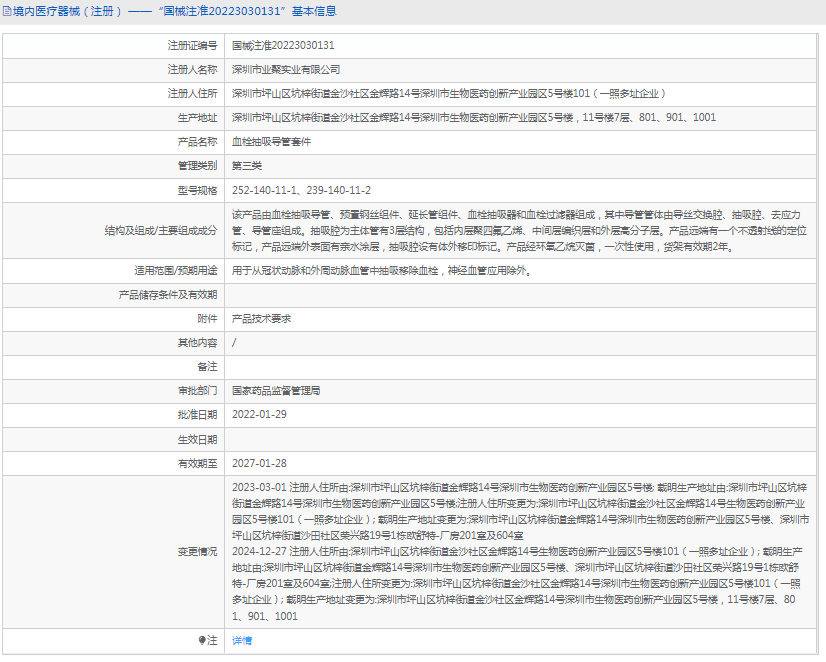Screen dimensions: 826x662
Task: Click the 注册人住所 address value
Action: pyautogui.click(x=449, y=94)
